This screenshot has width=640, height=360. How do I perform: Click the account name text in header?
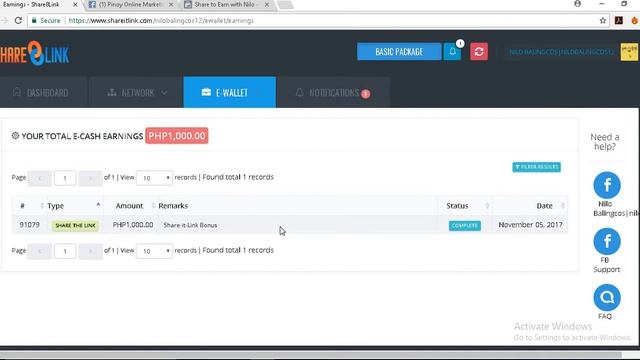[562, 52]
